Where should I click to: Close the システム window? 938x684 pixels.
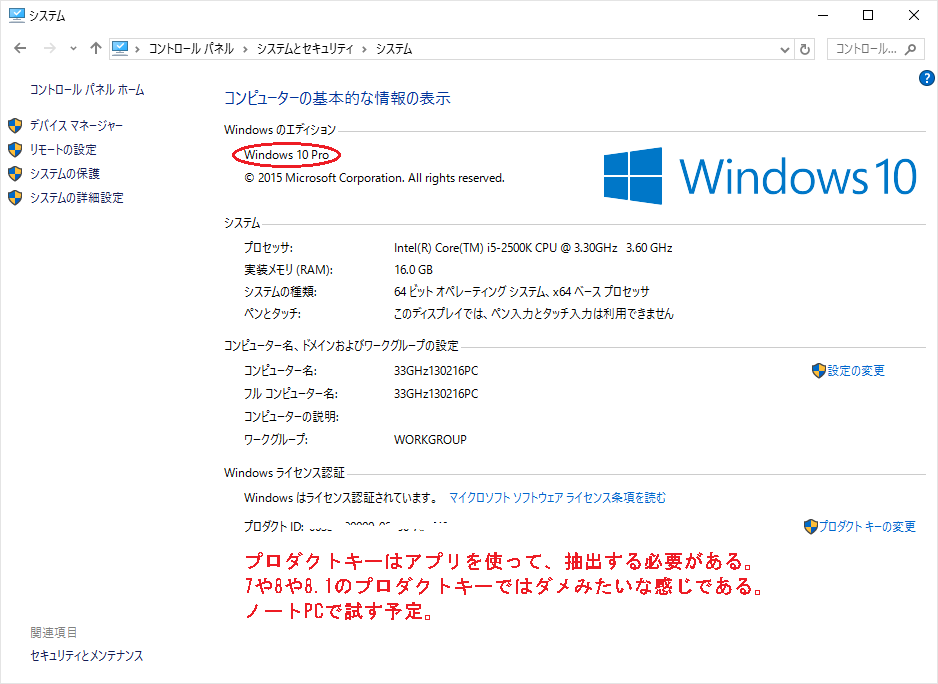tap(914, 16)
